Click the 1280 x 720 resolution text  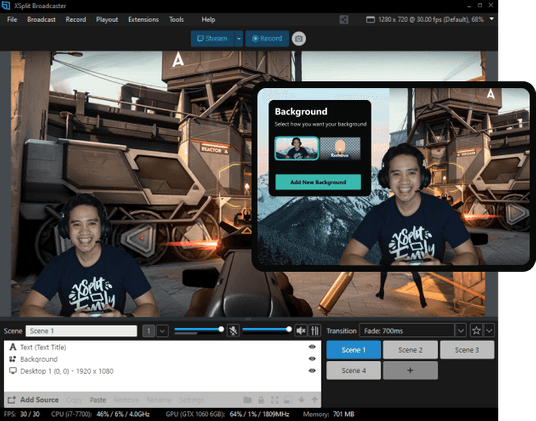tap(431, 19)
